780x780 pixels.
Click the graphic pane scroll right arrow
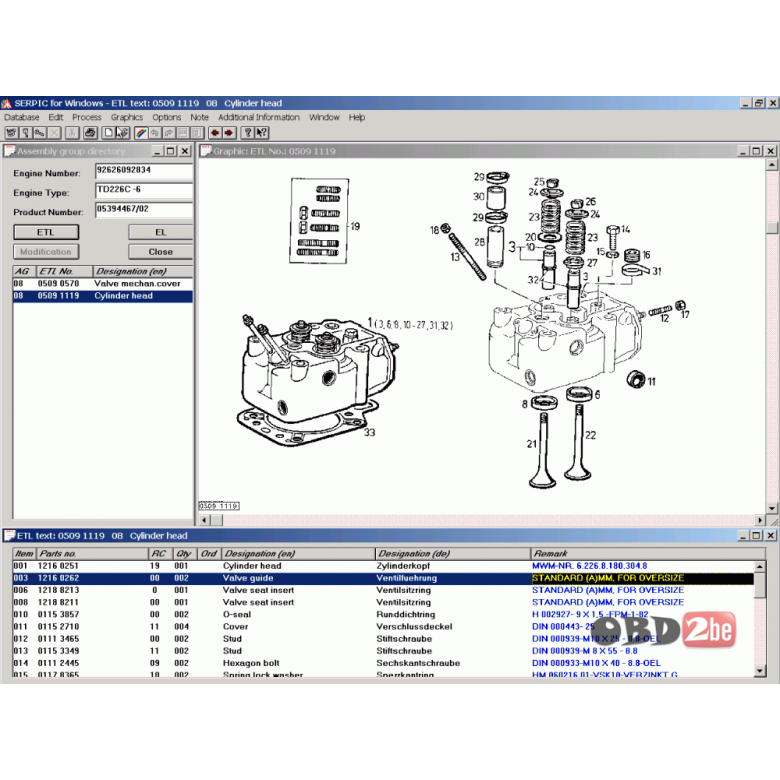pyautogui.click(x=760, y=520)
